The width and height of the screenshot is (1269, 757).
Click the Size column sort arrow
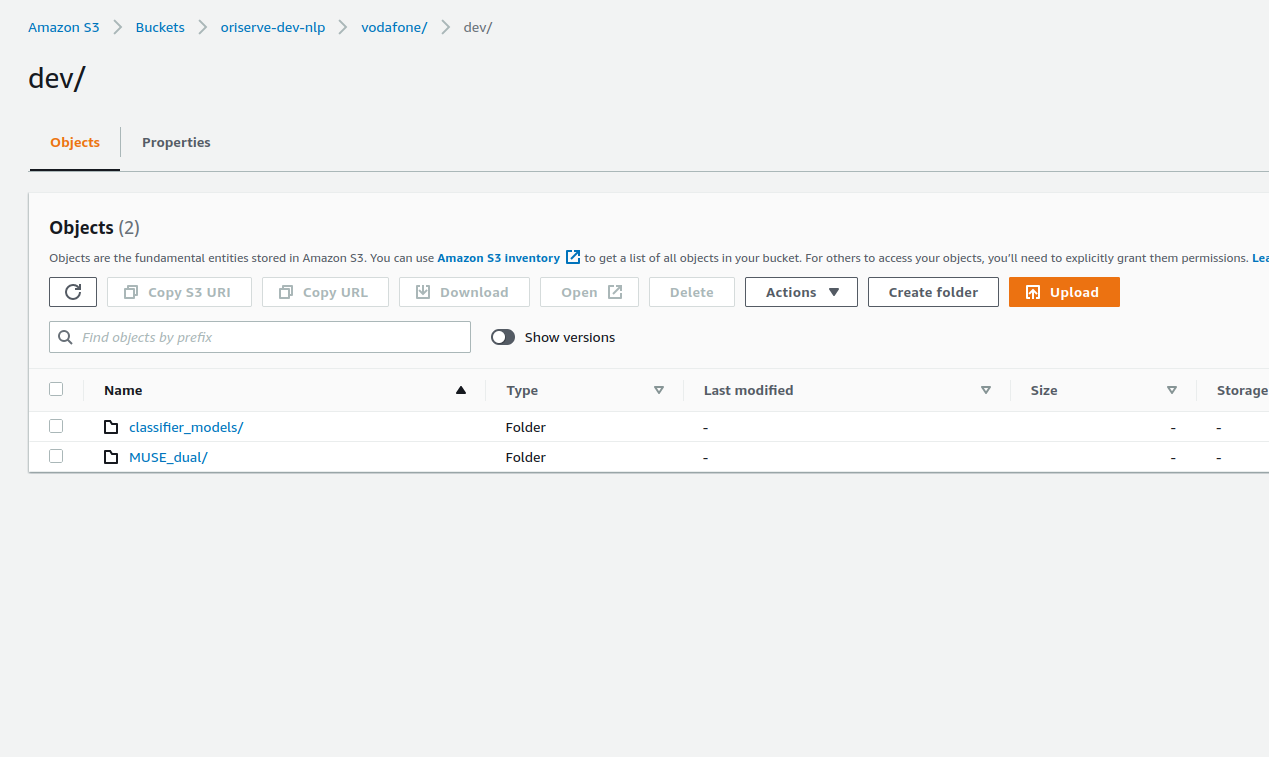[x=1171, y=390]
